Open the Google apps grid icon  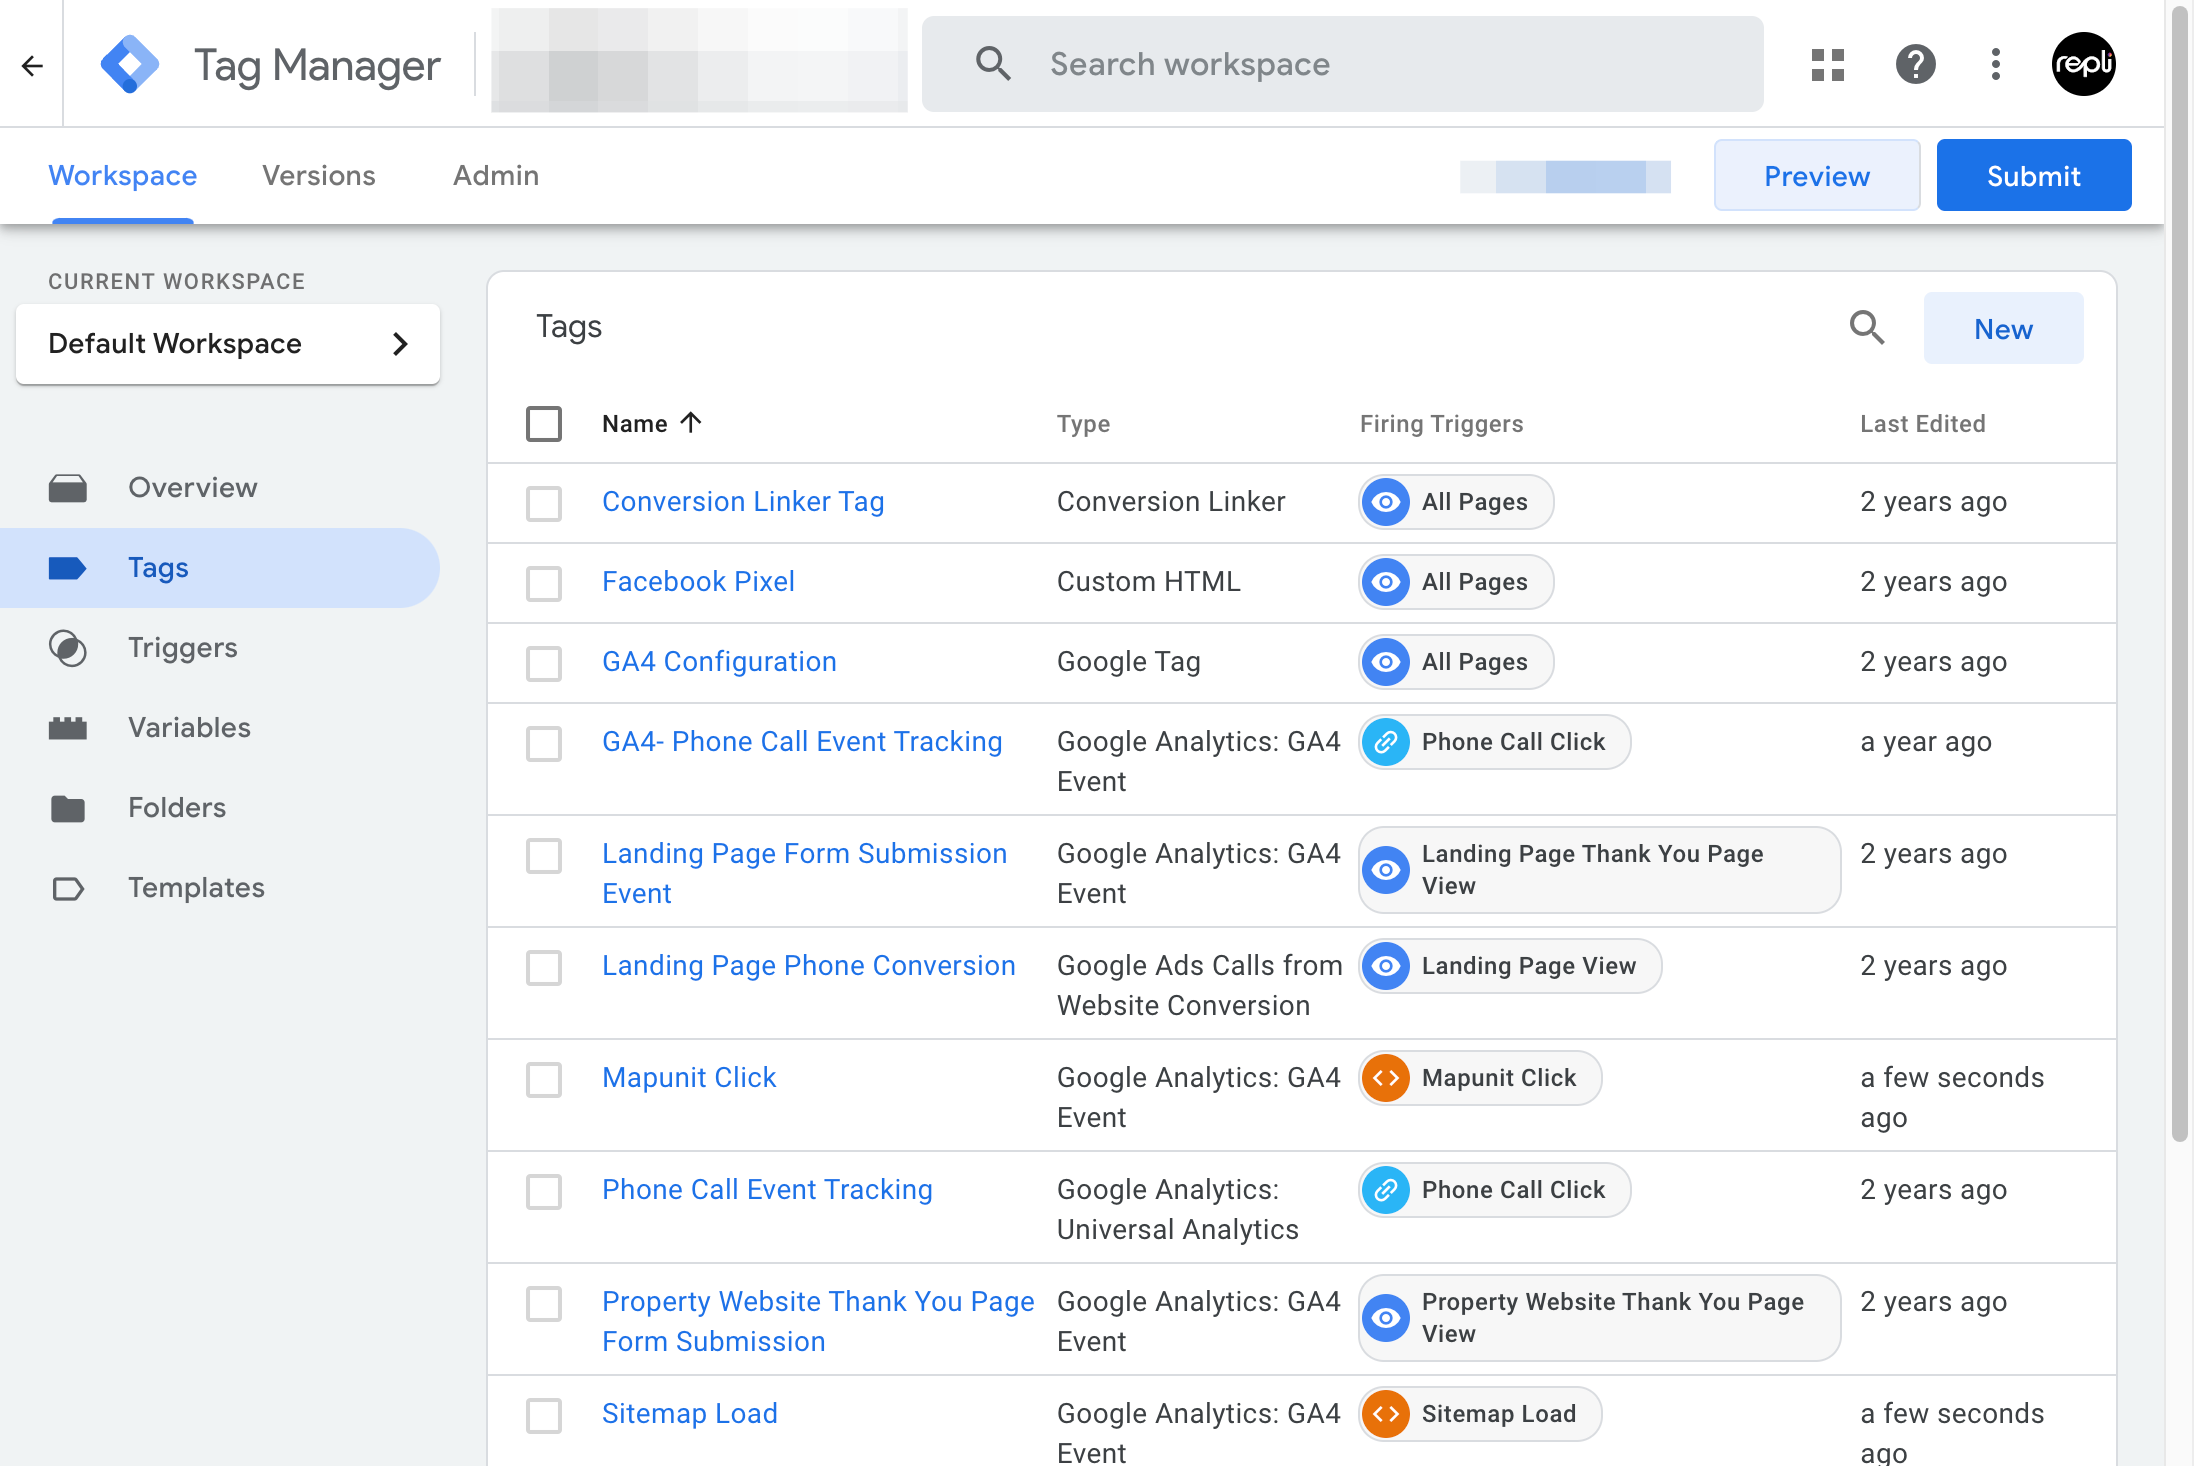pos(1827,65)
